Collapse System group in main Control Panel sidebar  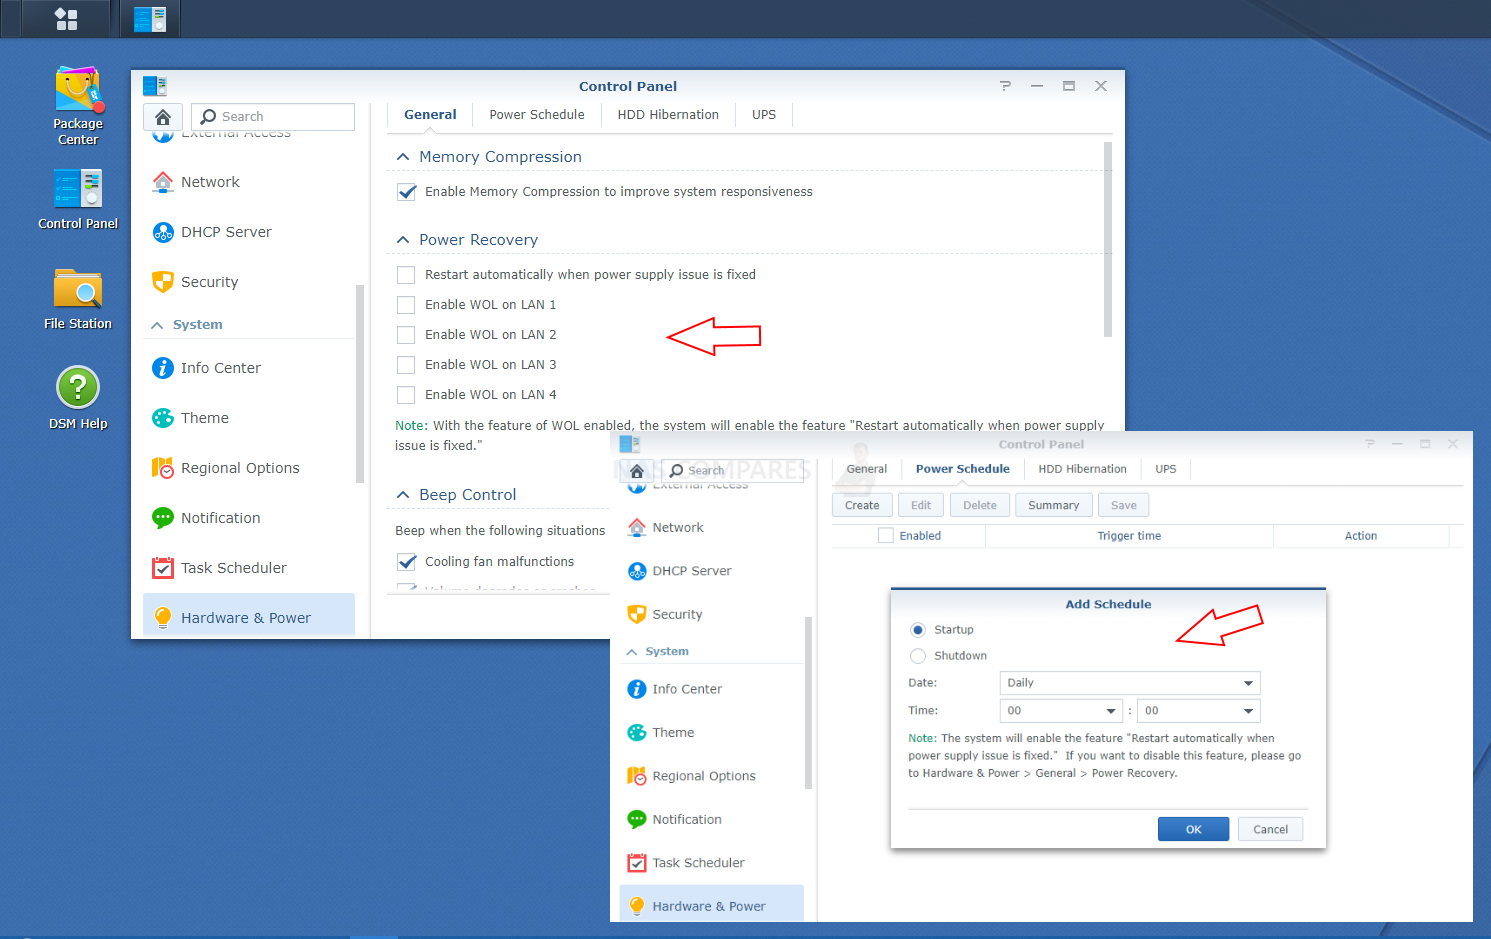157,325
